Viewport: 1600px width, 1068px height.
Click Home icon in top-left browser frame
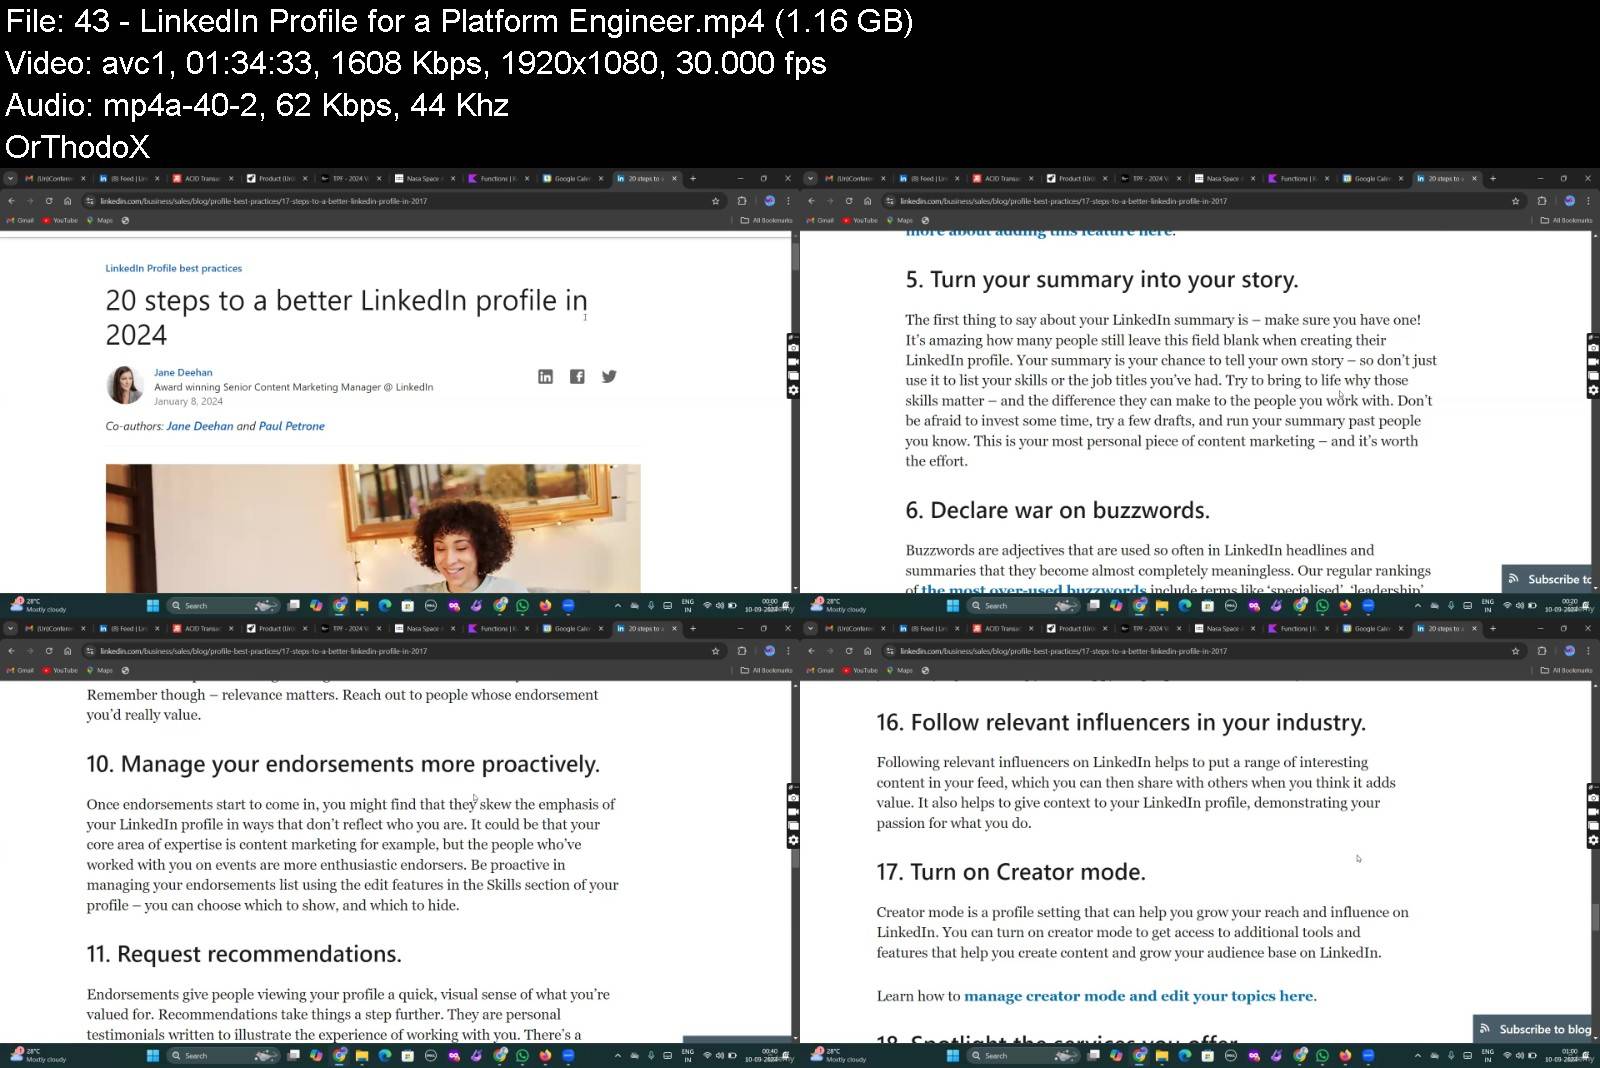pyautogui.click(x=67, y=201)
